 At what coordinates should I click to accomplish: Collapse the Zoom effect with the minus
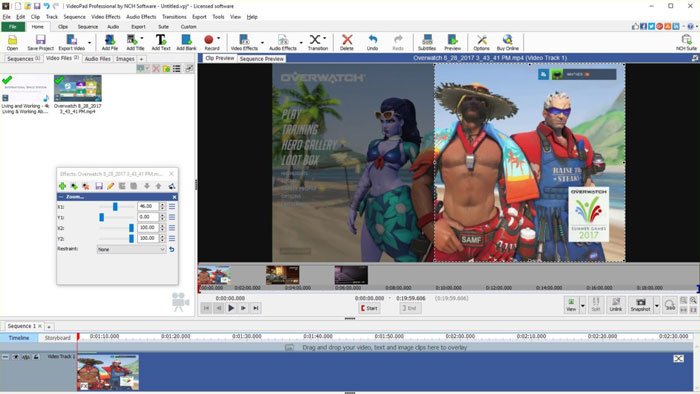pyautogui.click(x=61, y=197)
